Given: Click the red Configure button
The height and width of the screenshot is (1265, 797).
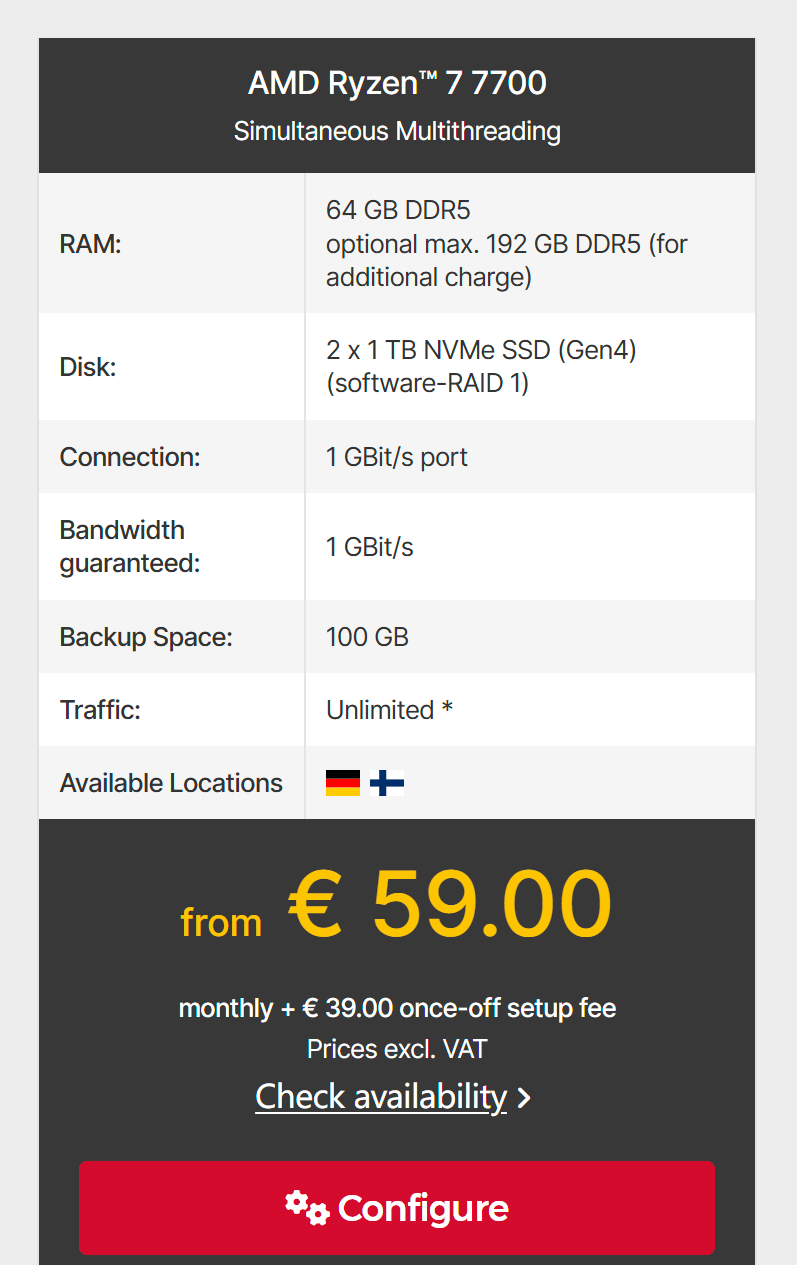Looking at the screenshot, I should pos(397,1208).
